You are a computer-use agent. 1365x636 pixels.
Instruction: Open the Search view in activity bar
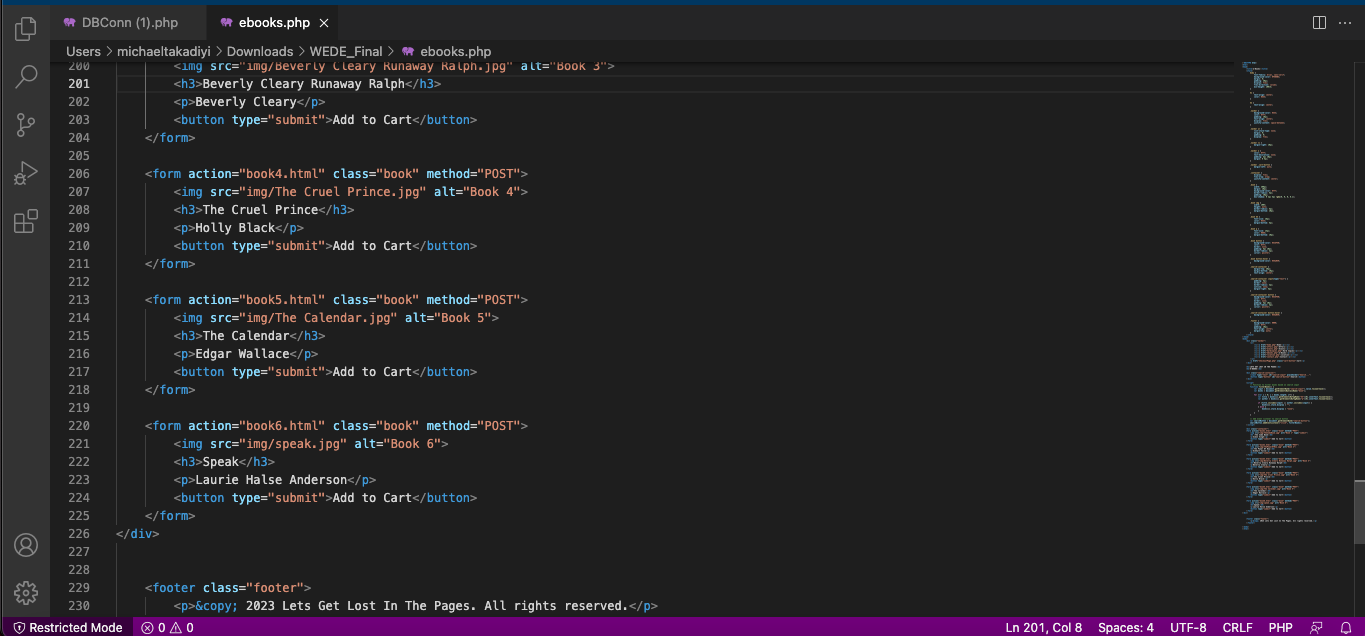26,77
